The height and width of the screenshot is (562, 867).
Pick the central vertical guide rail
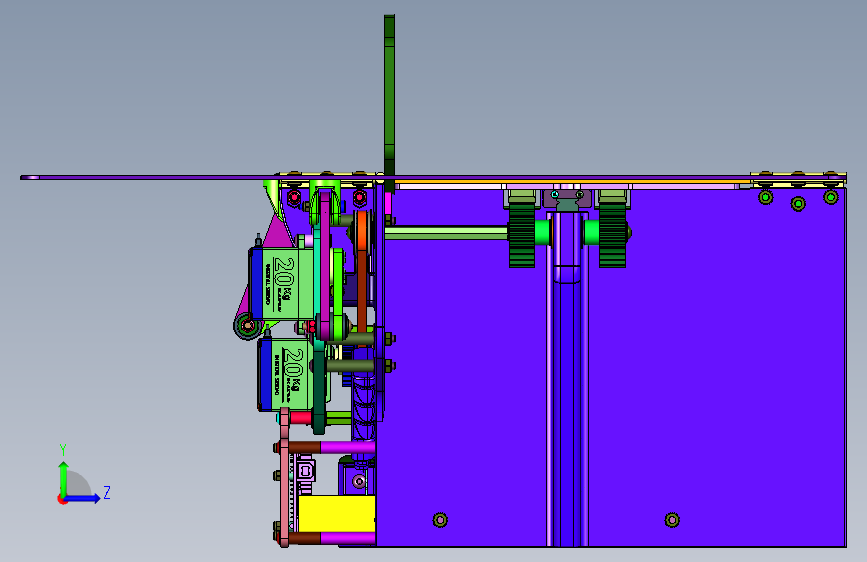pyautogui.click(x=567, y=379)
